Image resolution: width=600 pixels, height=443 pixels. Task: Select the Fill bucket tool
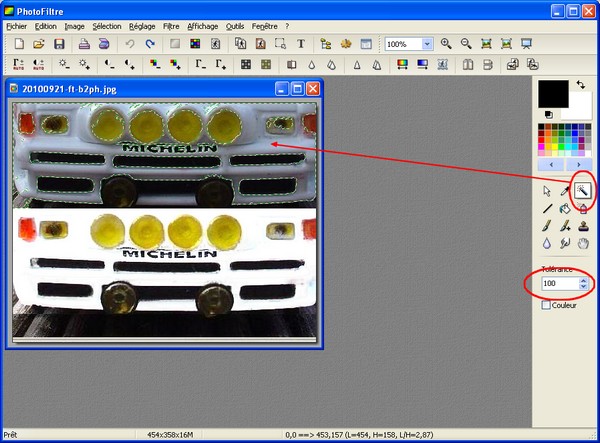[565, 208]
